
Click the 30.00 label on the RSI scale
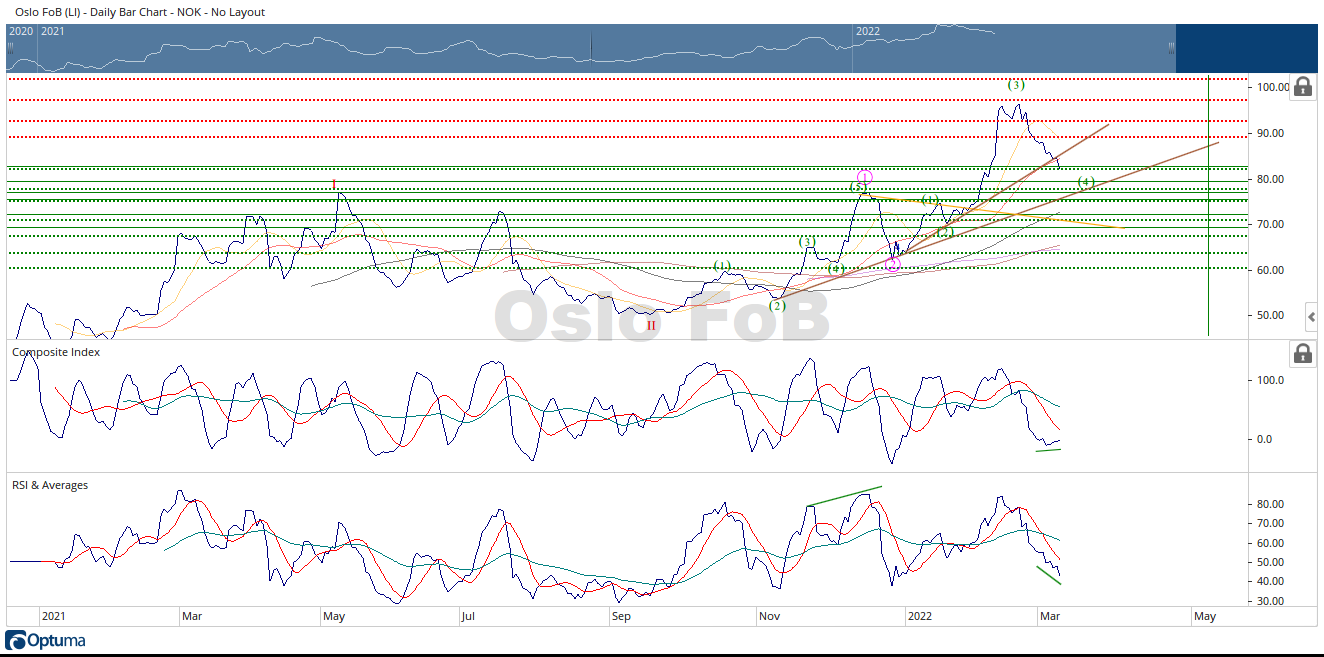[x=1272, y=601]
